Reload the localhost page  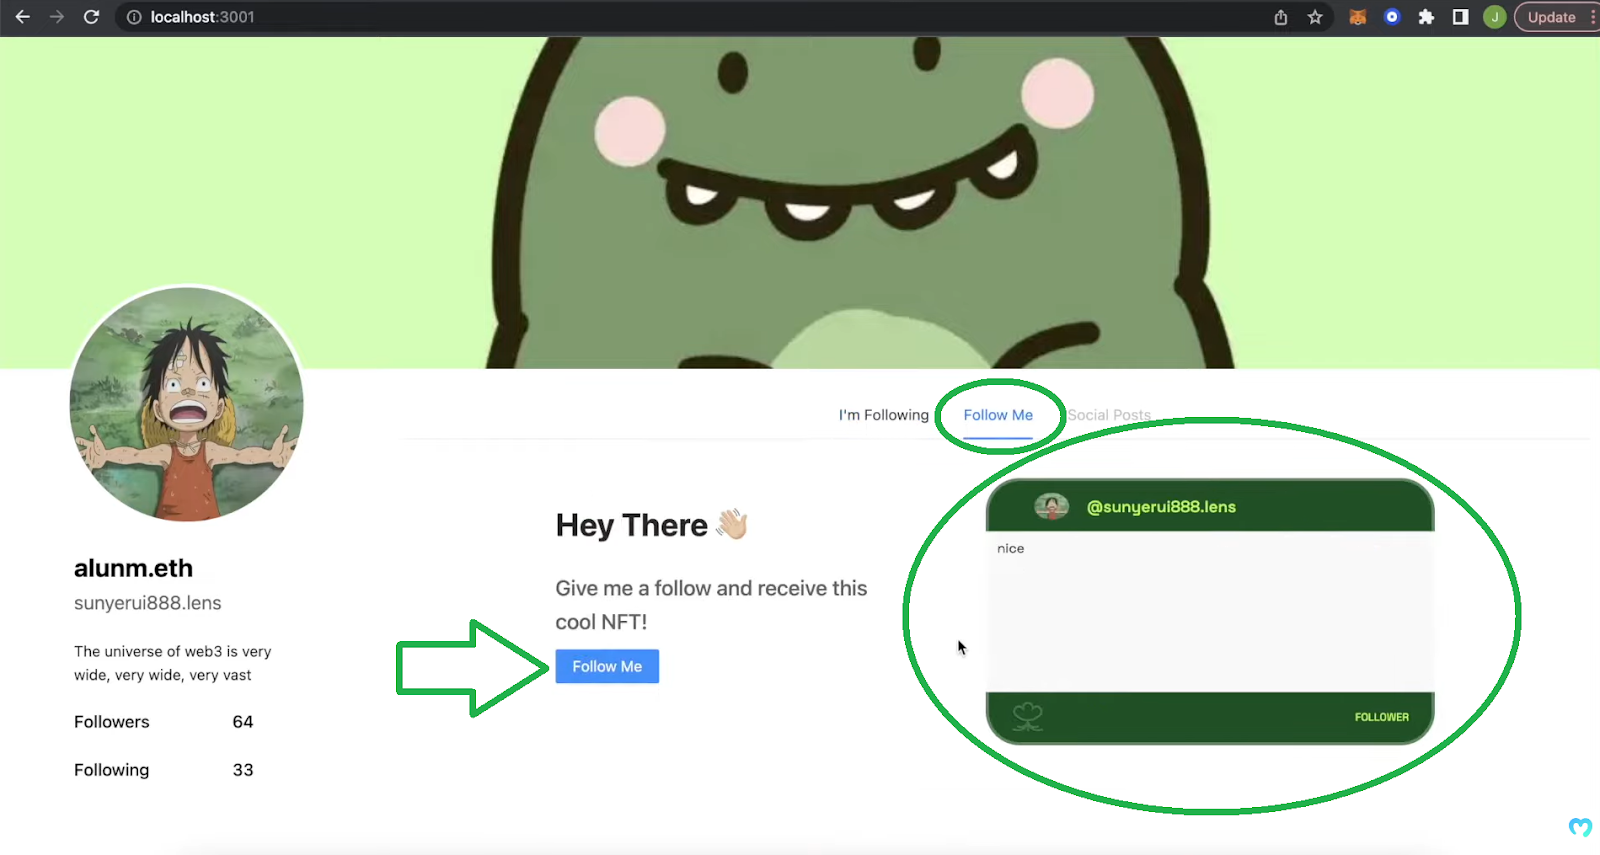coord(91,17)
